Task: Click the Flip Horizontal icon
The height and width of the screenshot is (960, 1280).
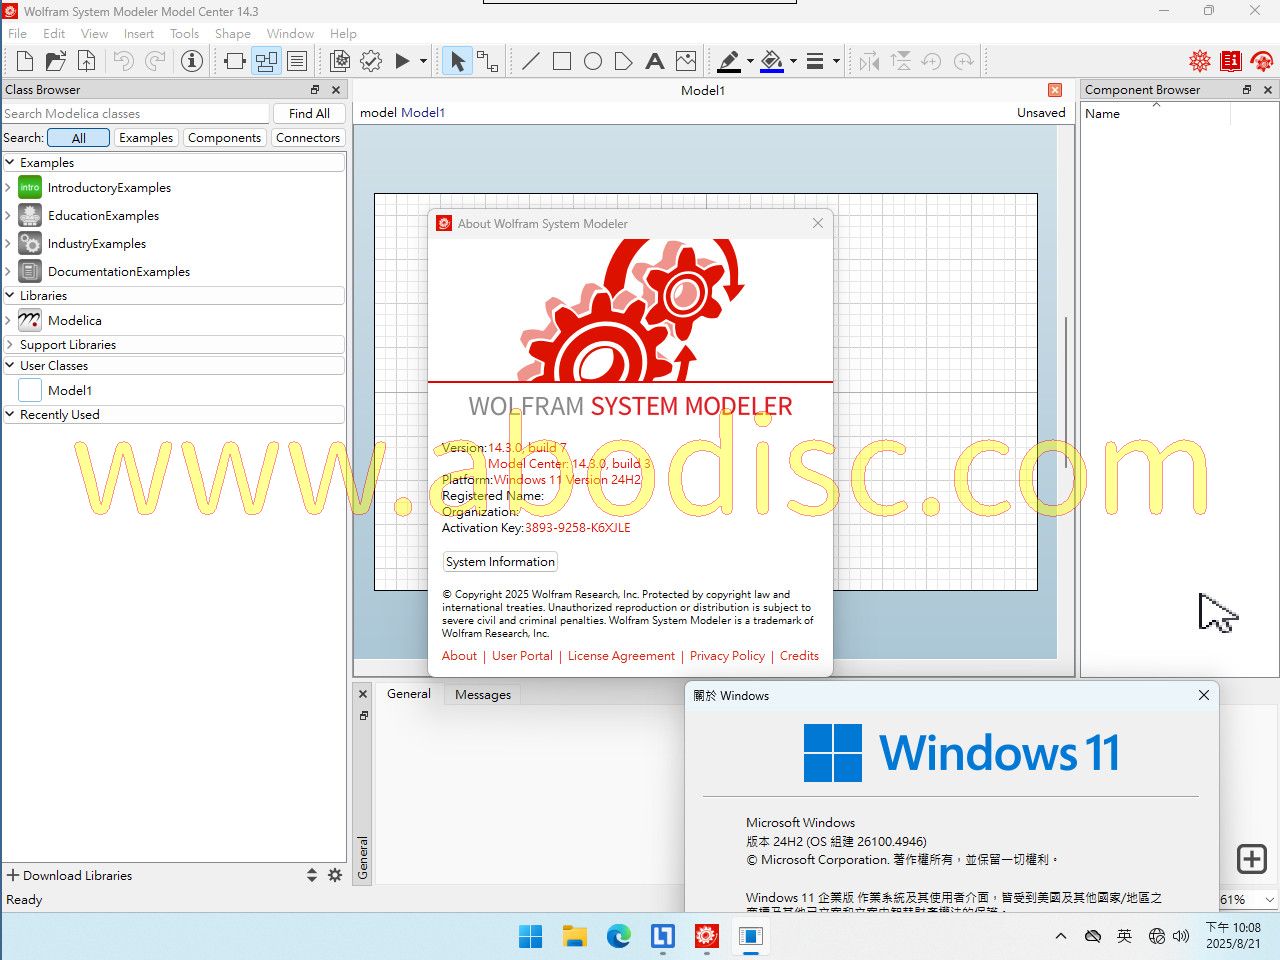Action: coord(869,61)
